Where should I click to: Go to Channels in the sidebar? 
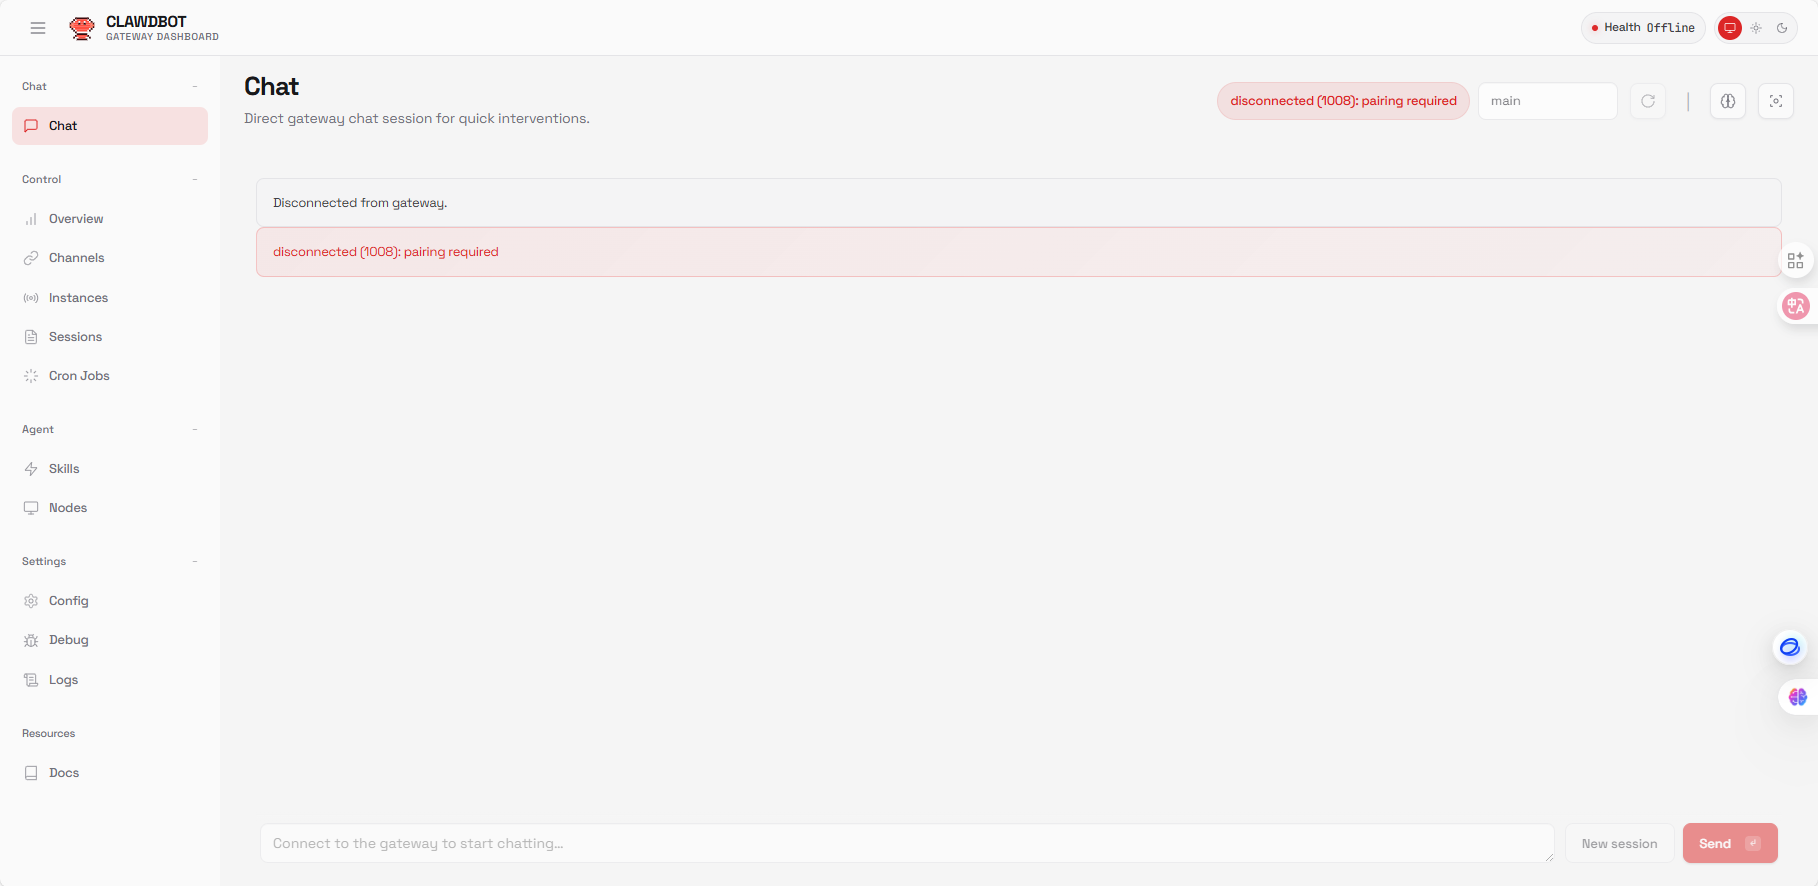[x=110, y=258]
